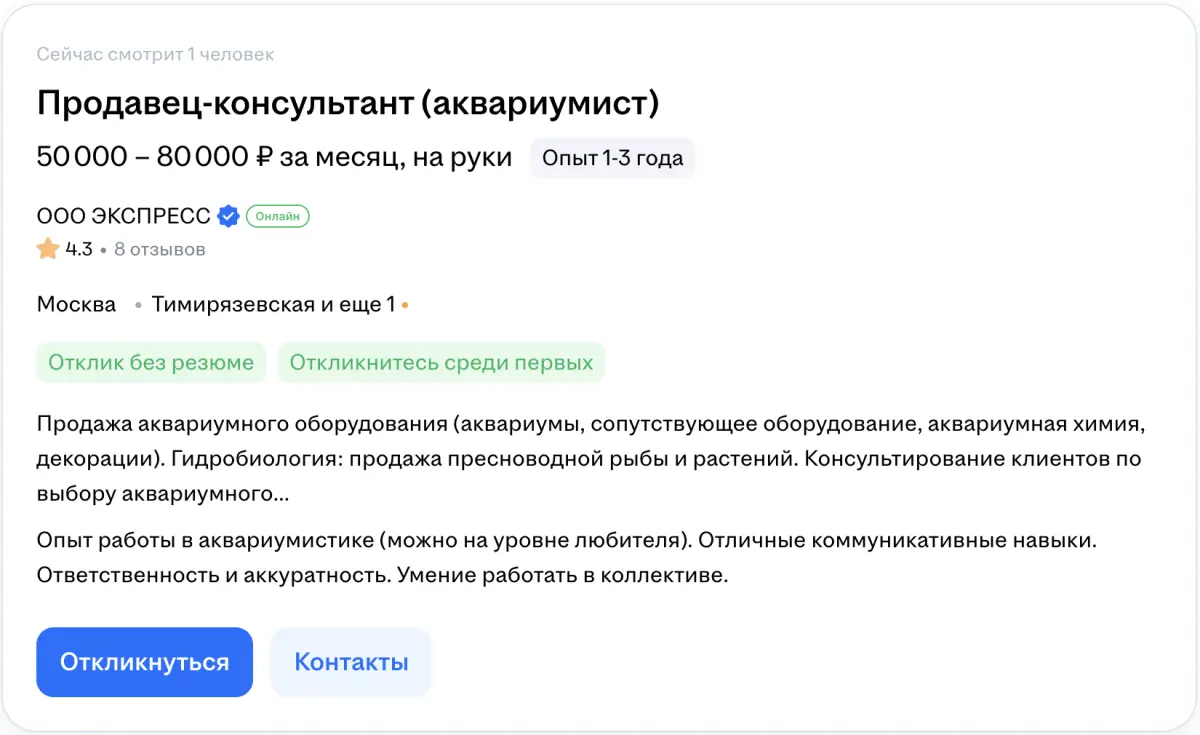This screenshot has width=1200, height=735.
Task: Expand the Тимирязевская и еще 1 metro list
Action: coord(273,304)
